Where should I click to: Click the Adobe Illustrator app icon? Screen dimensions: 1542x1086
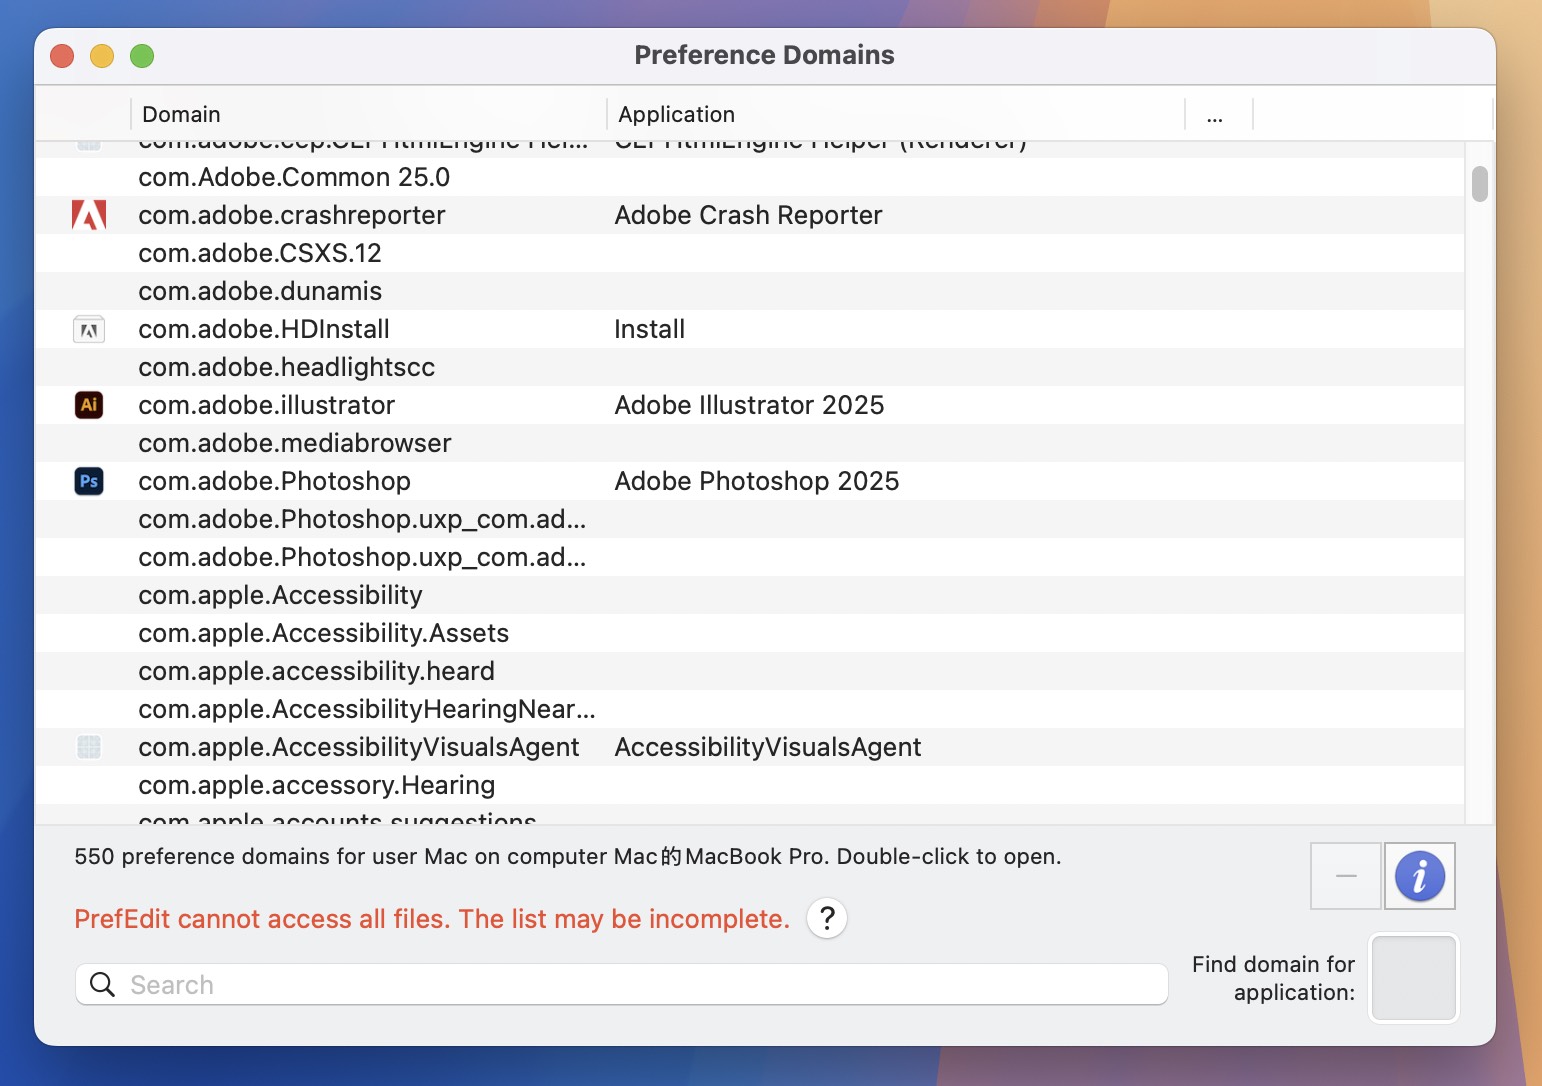(89, 405)
